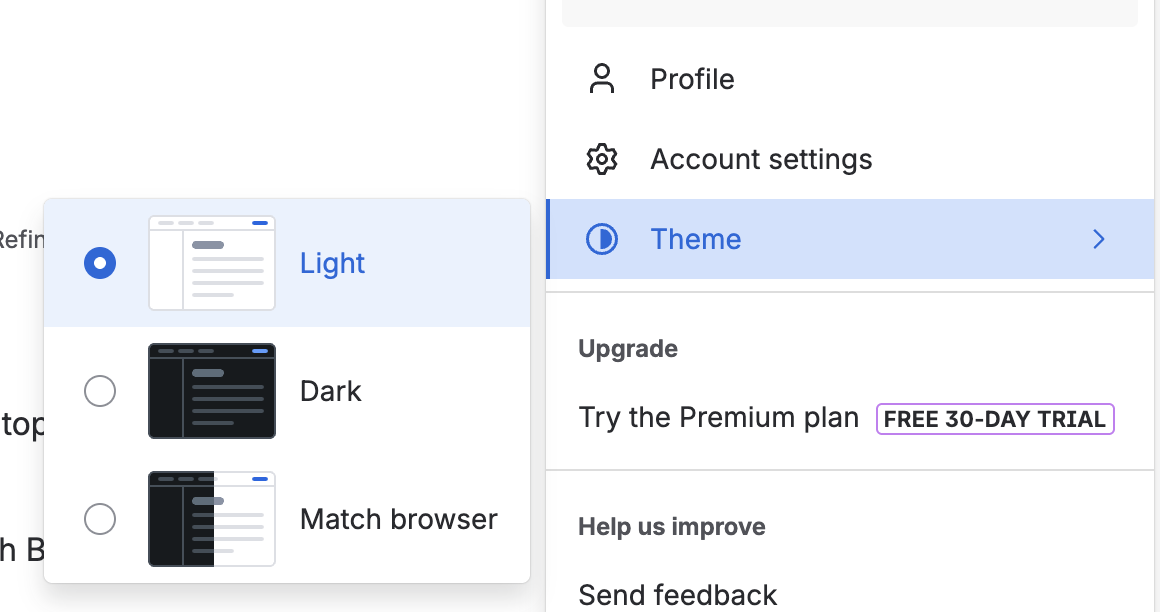Choose the Light text label
Viewport: 1160px width, 612px height.
point(332,263)
